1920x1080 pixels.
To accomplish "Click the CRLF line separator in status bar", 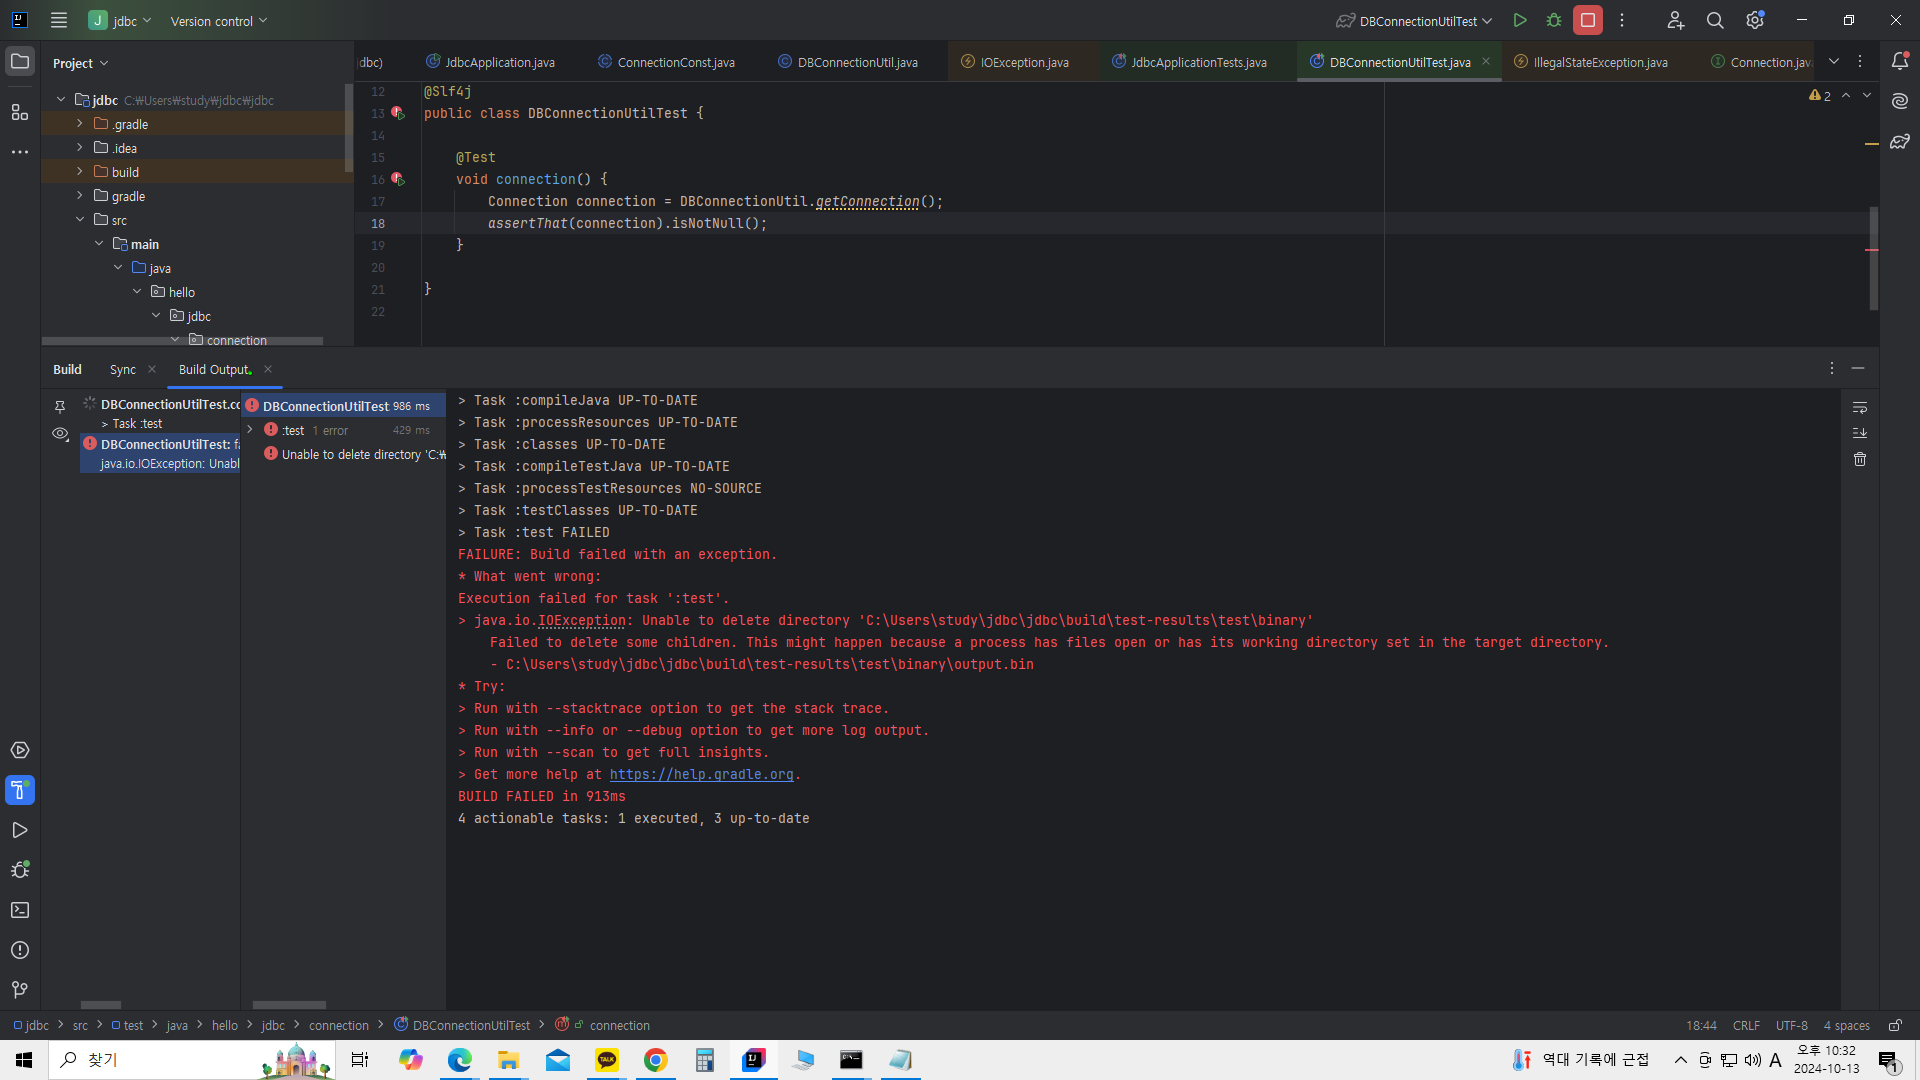I will click(x=1746, y=1025).
